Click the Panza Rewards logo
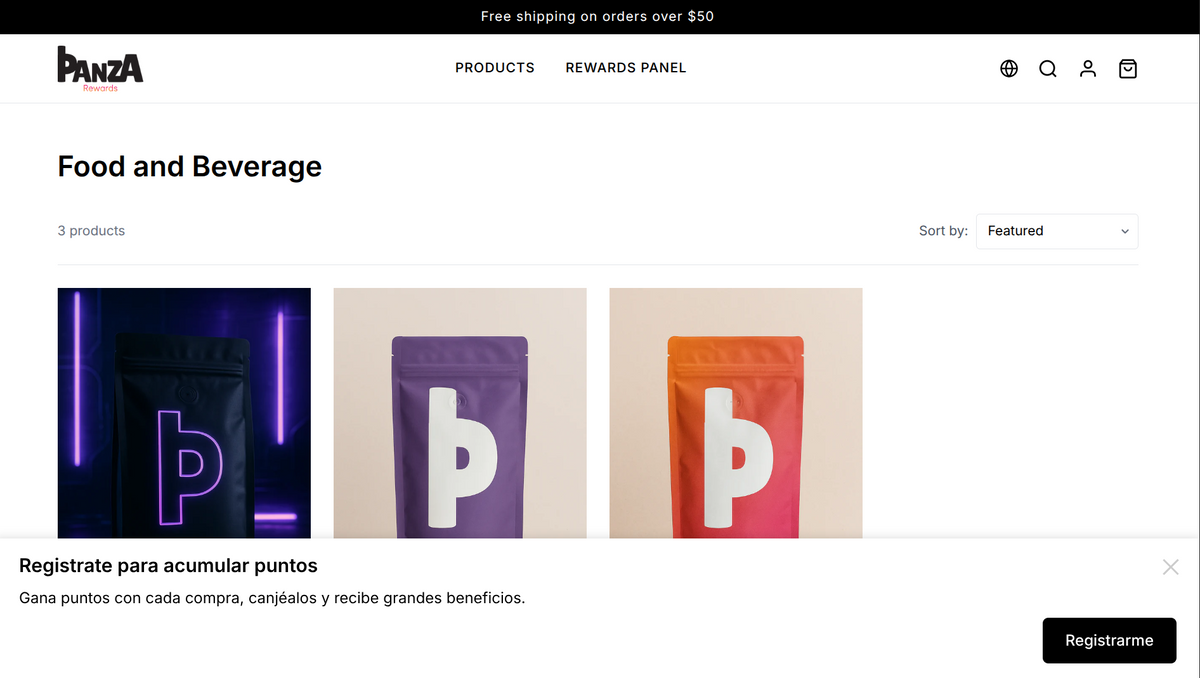This screenshot has height=678, width=1200. (99, 68)
